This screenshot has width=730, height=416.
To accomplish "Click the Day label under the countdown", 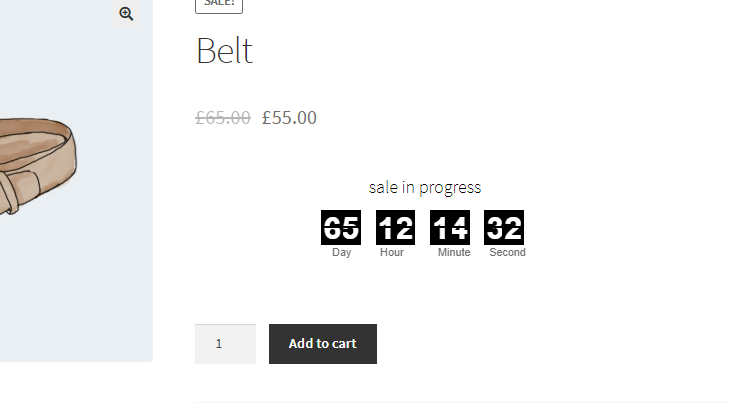I will (x=342, y=253).
